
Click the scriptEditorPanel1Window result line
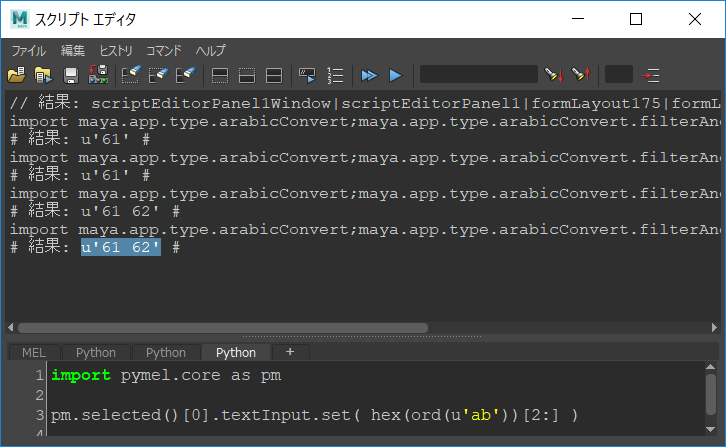tap(365, 103)
